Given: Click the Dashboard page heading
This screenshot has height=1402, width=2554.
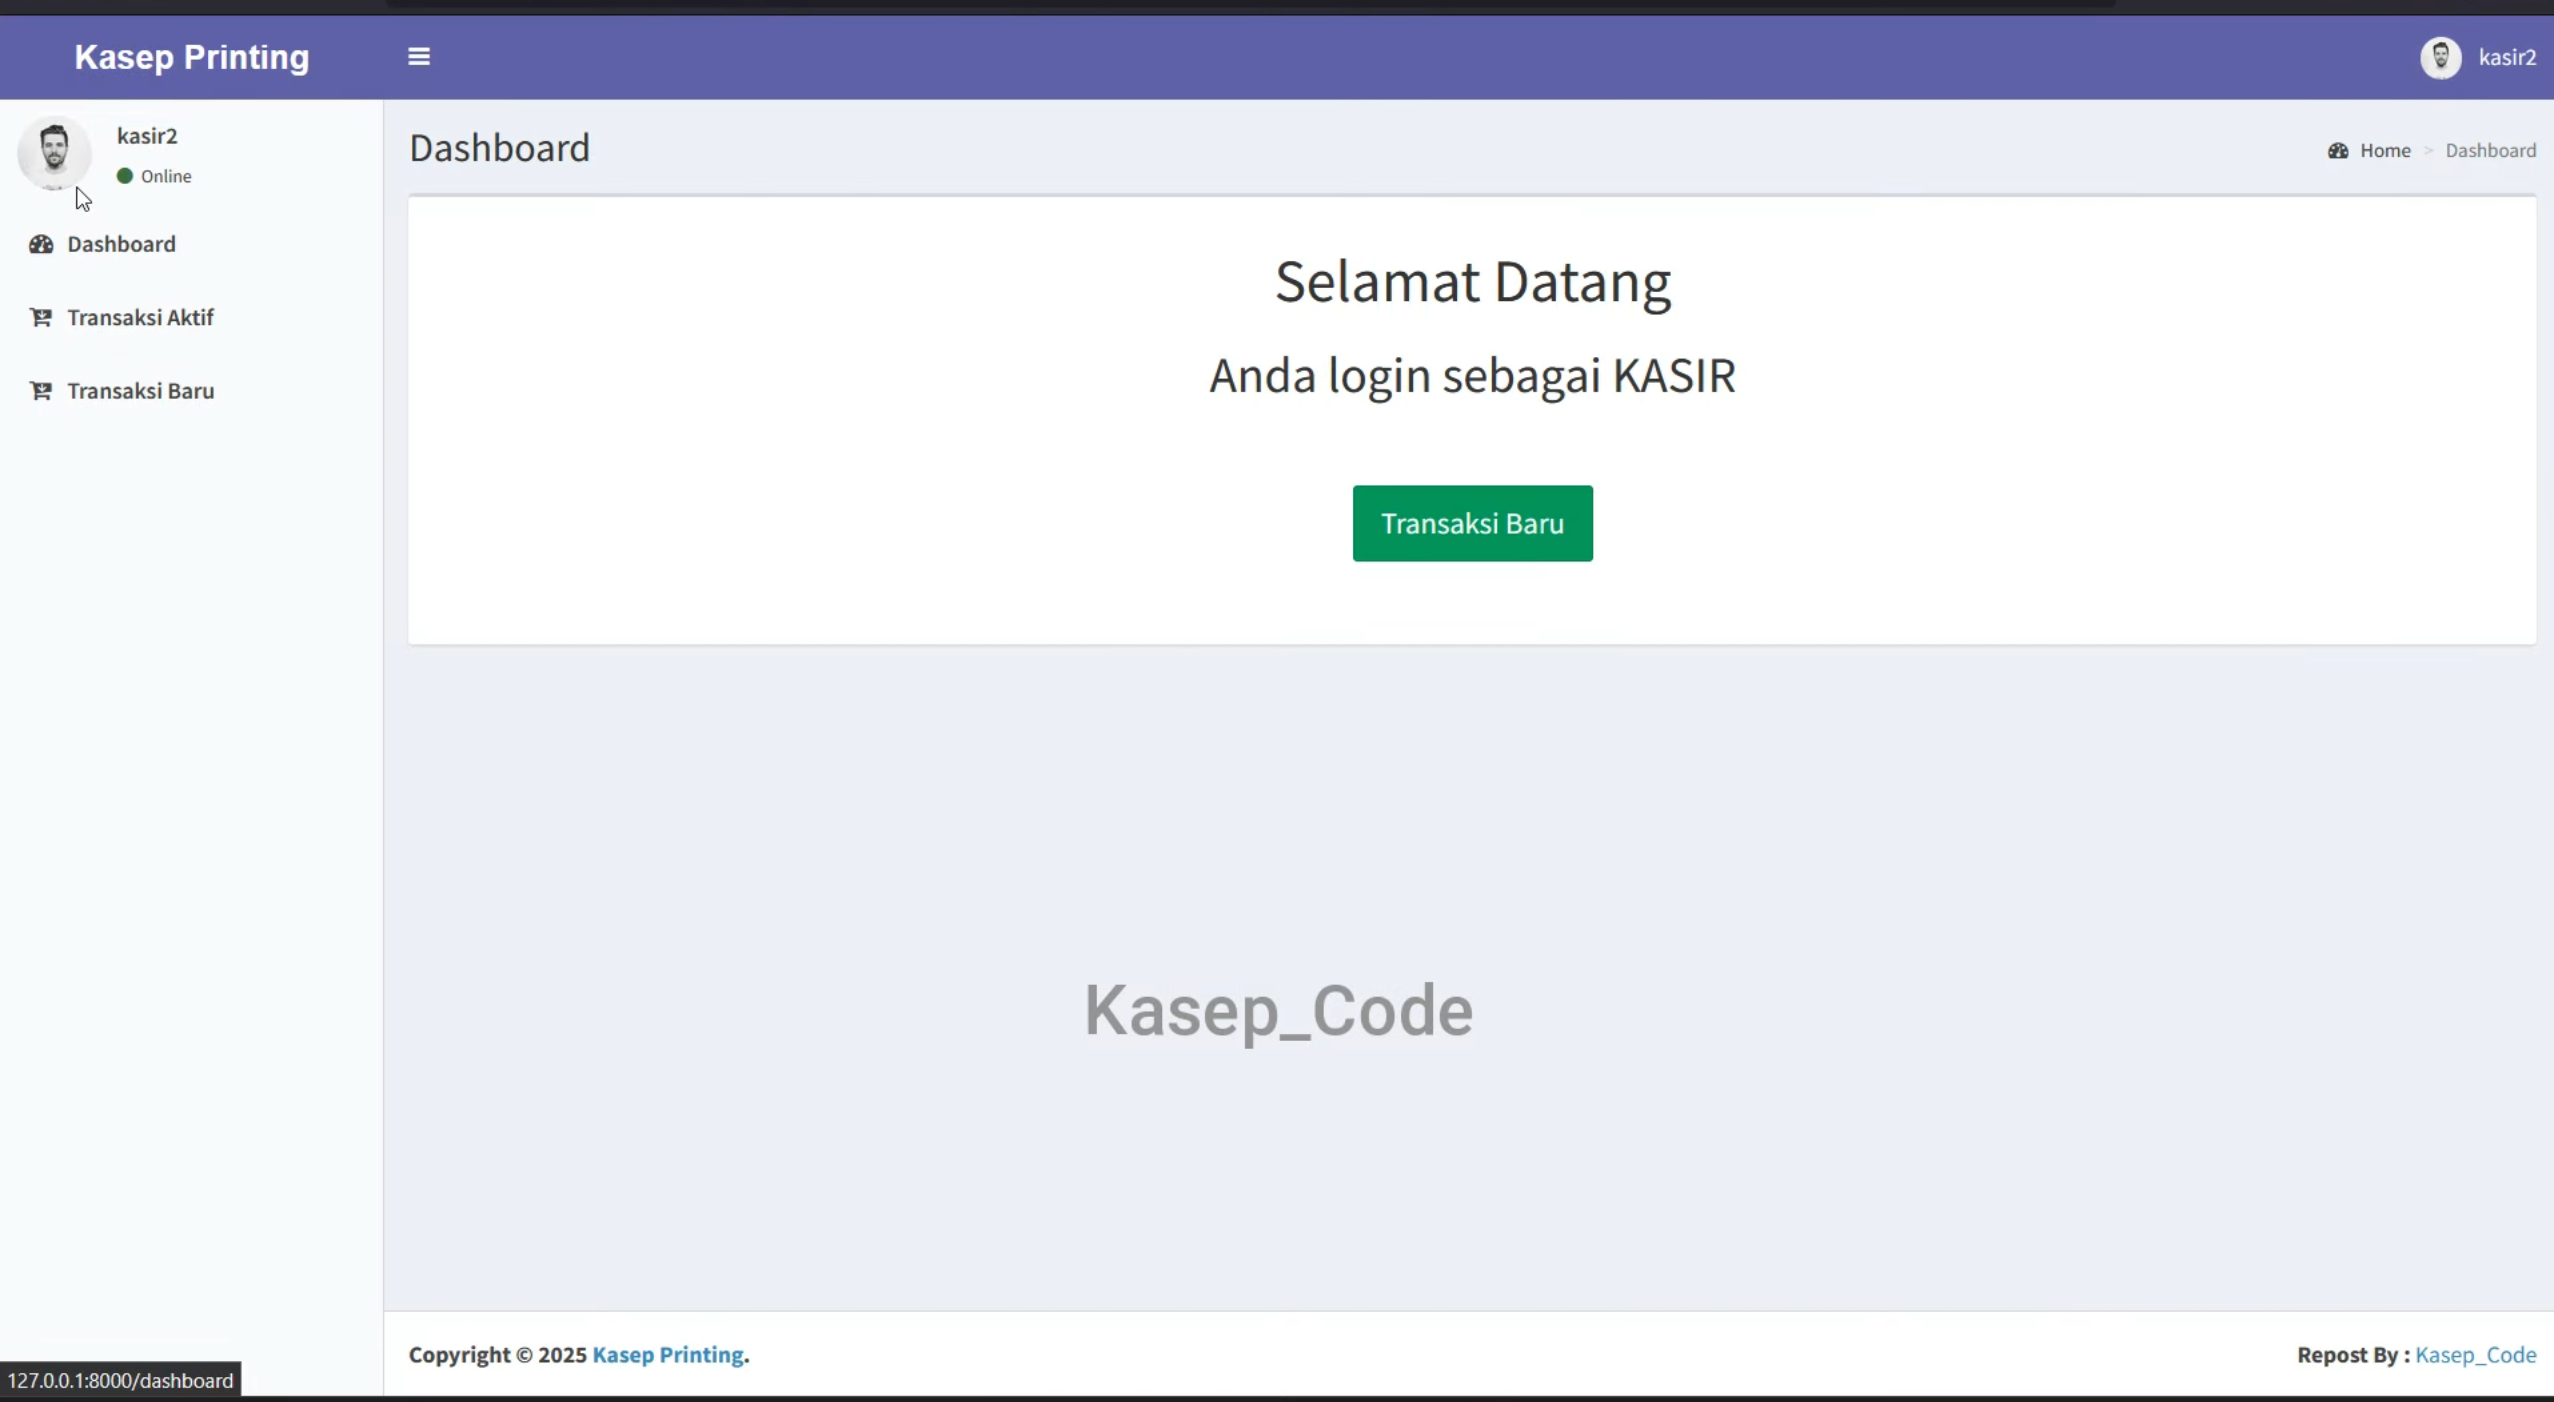Looking at the screenshot, I should click(x=500, y=148).
